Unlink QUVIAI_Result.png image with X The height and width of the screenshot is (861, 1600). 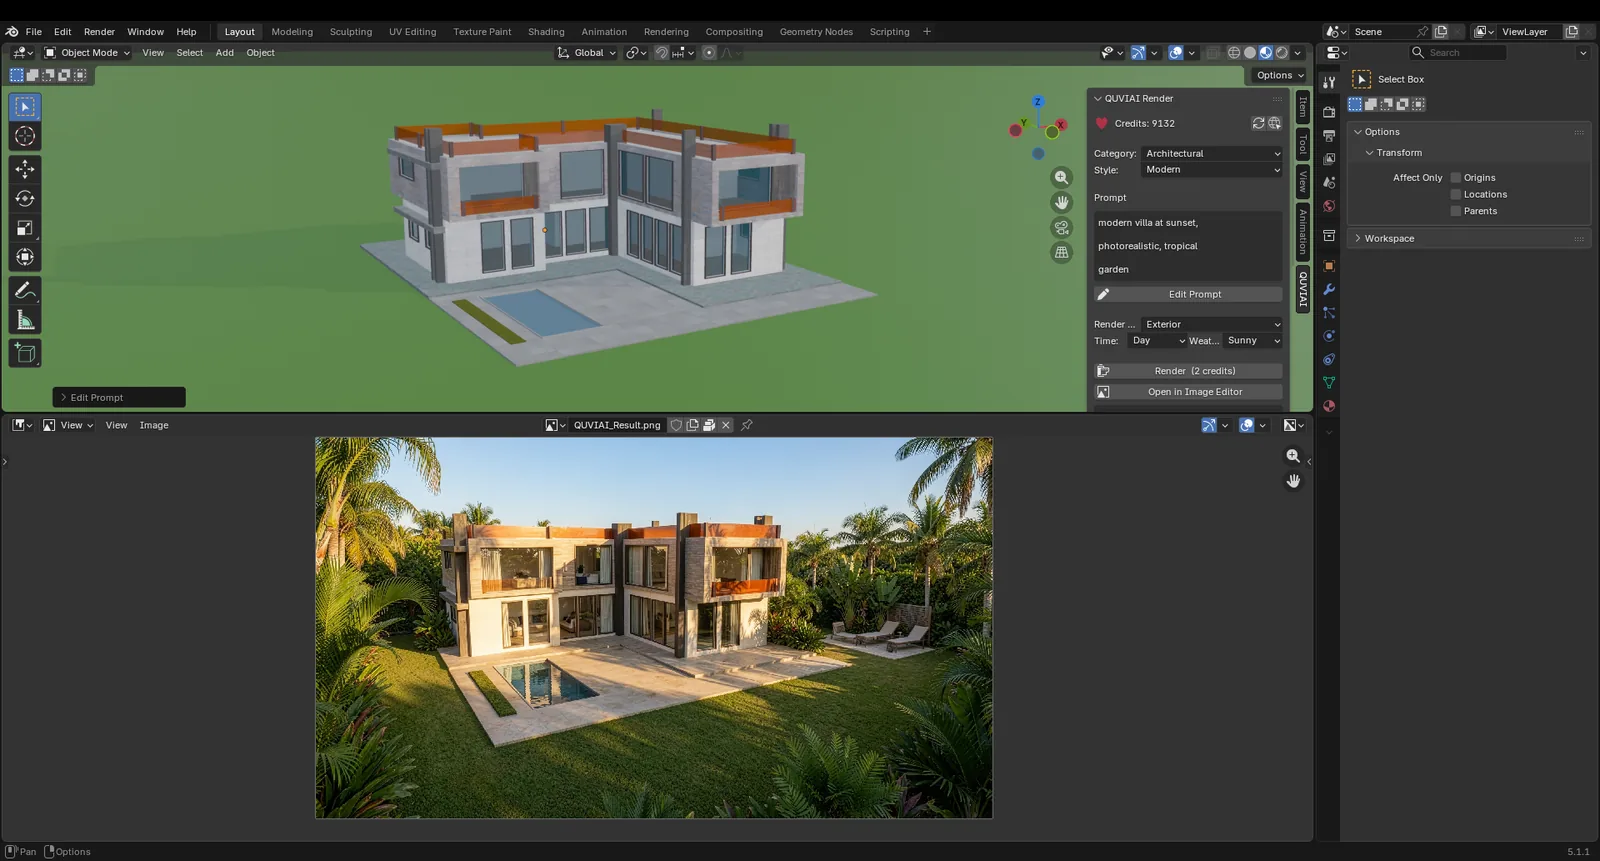point(726,425)
